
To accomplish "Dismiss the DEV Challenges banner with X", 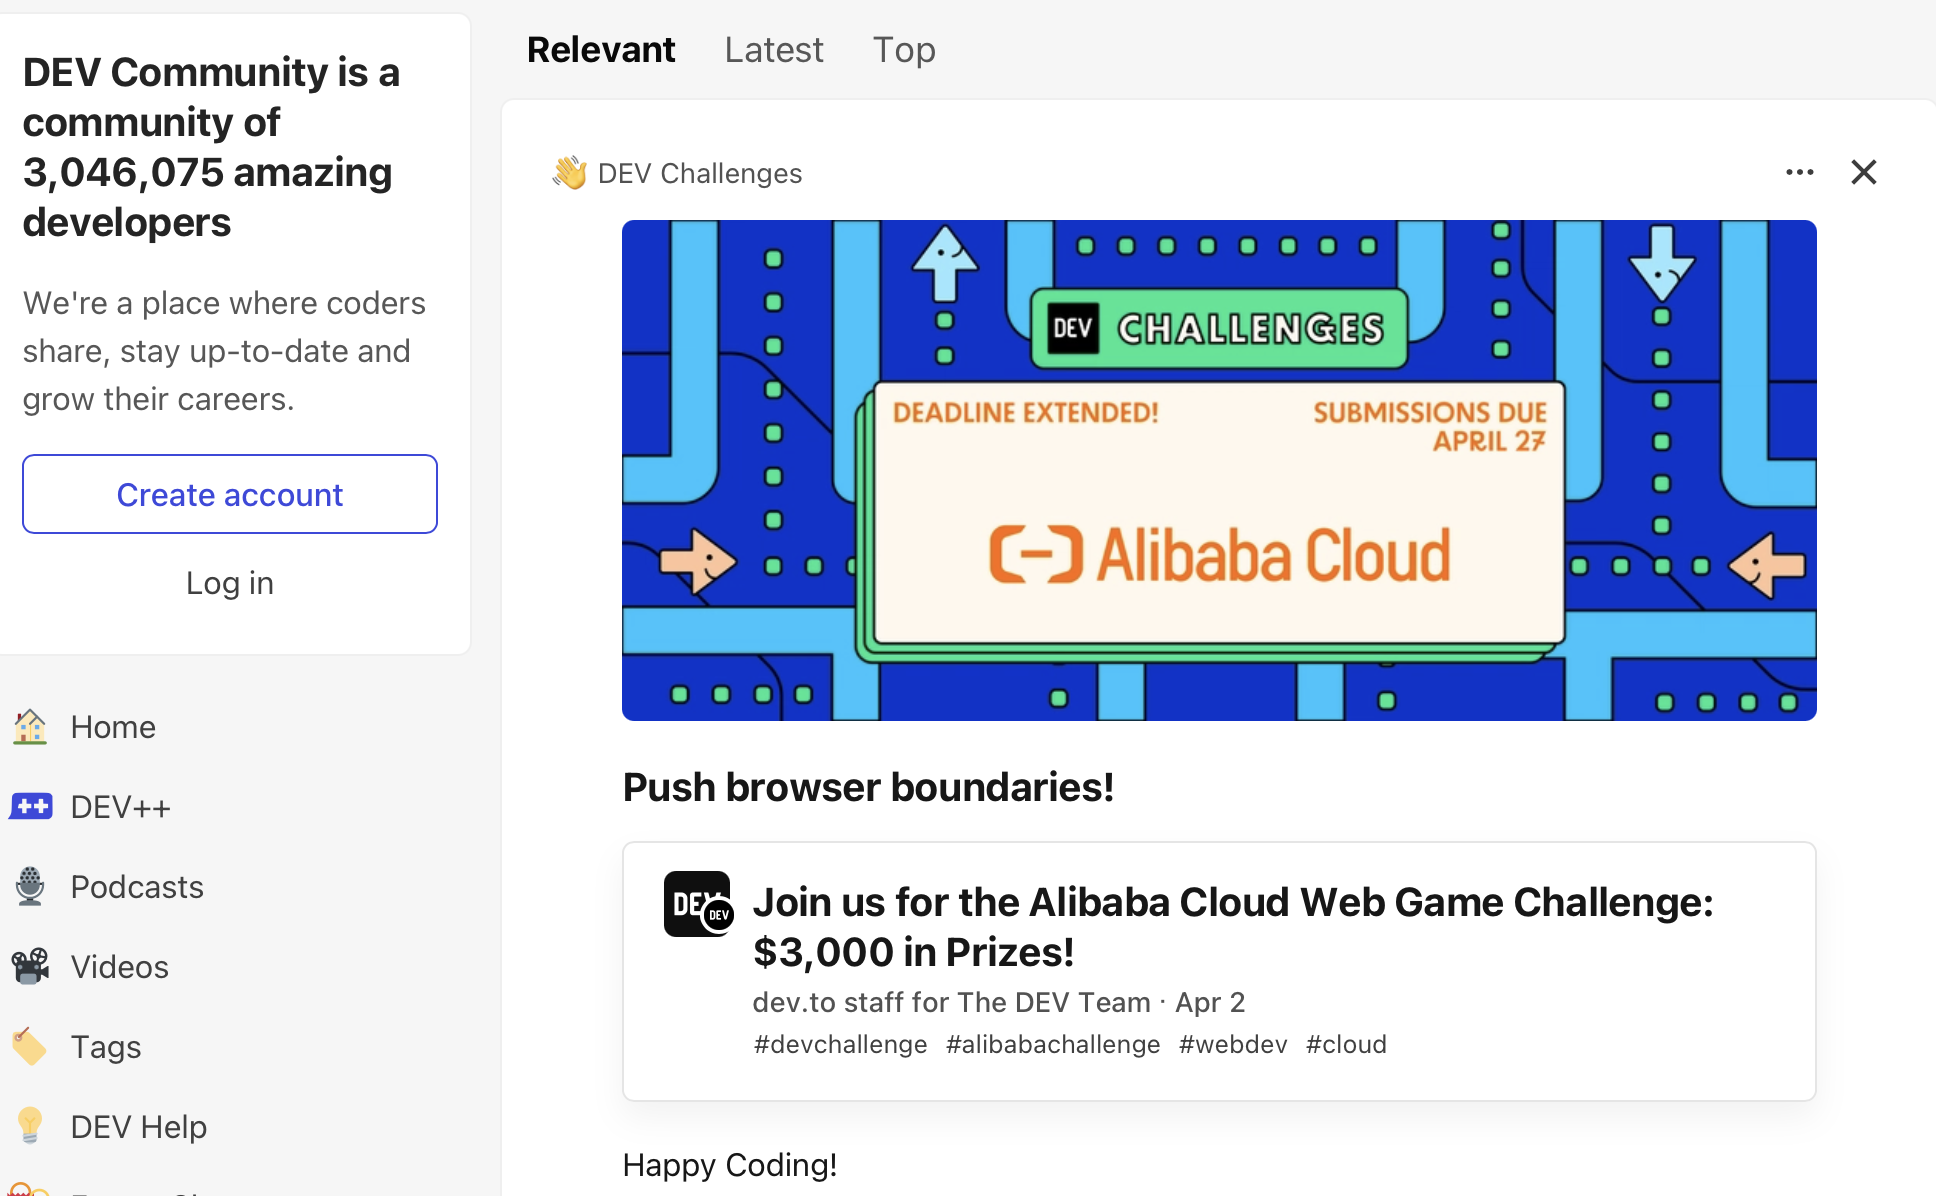I will [x=1864, y=172].
